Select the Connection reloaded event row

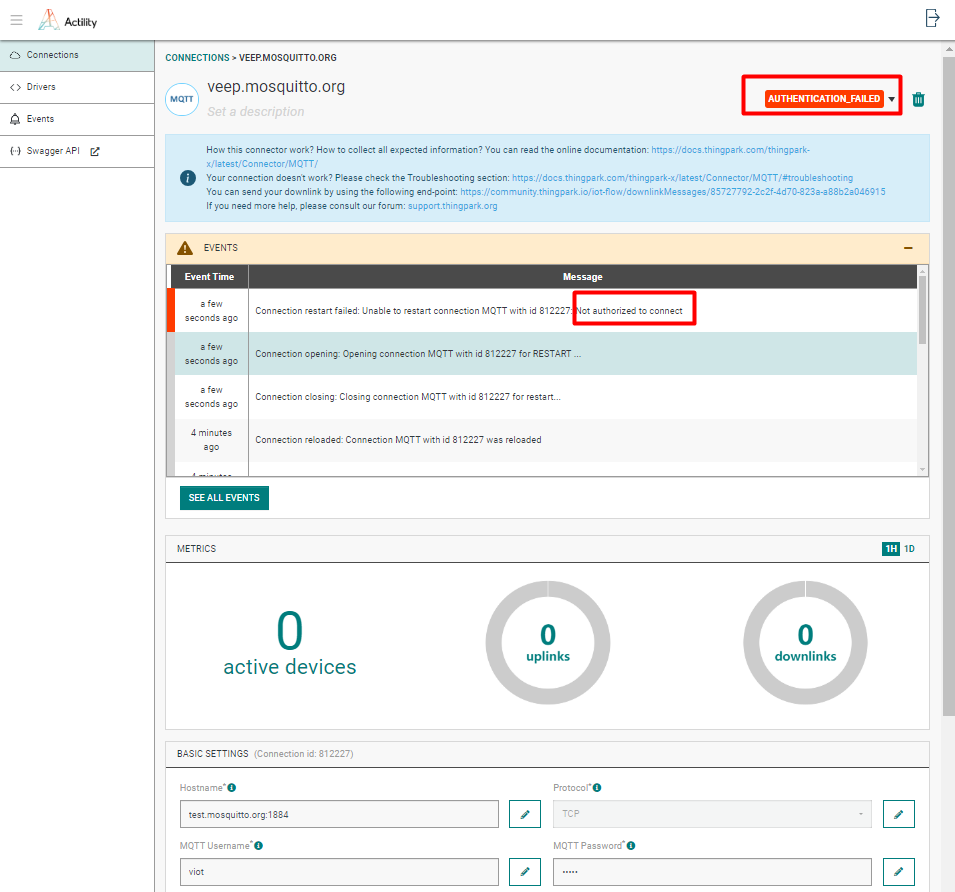coord(542,440)
